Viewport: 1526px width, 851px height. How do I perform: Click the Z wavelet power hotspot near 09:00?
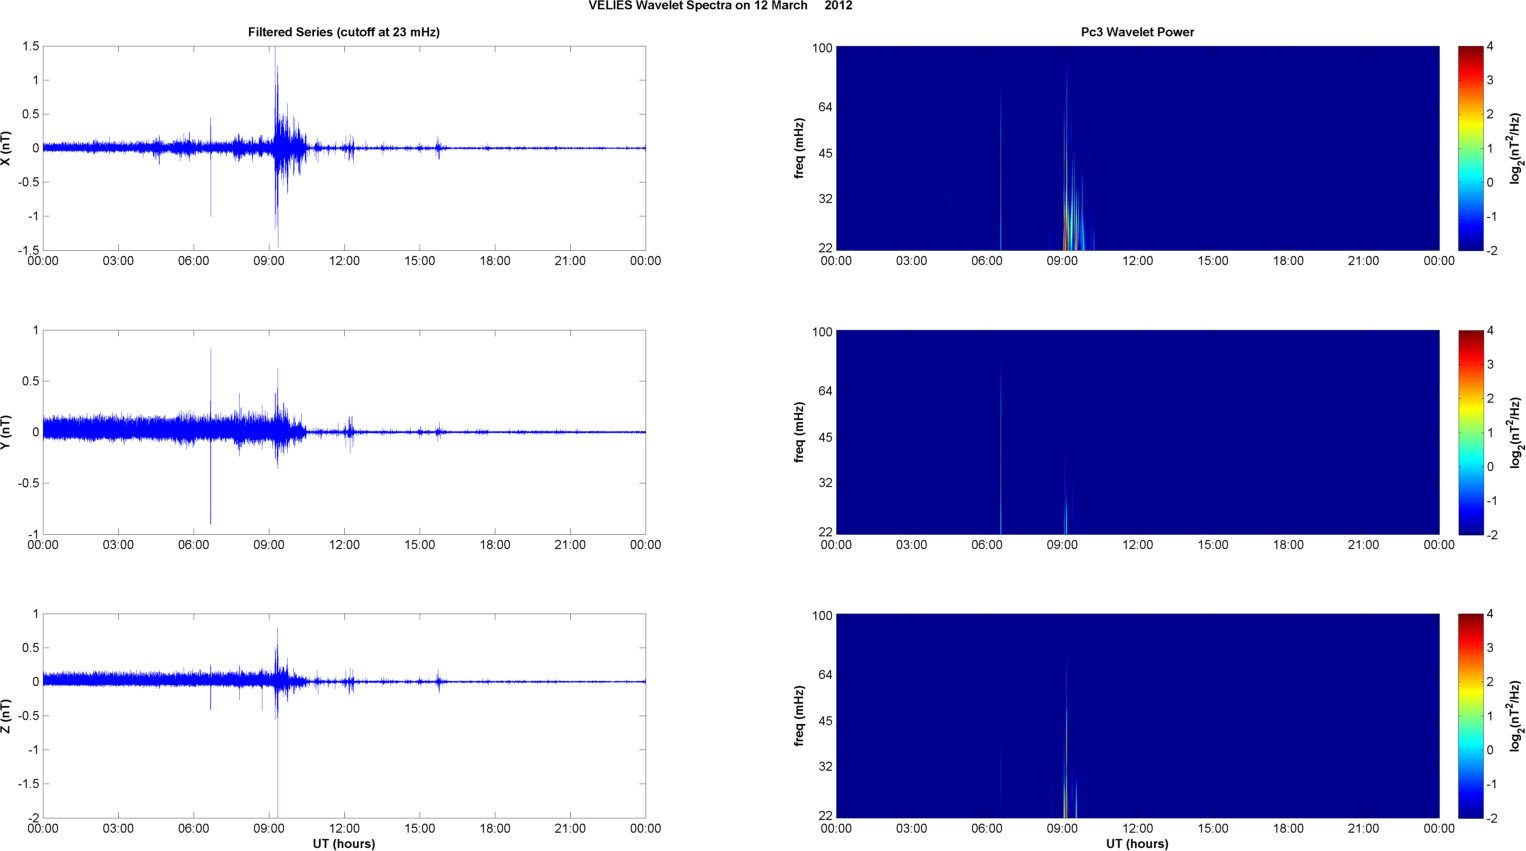tap(1066, 780)
